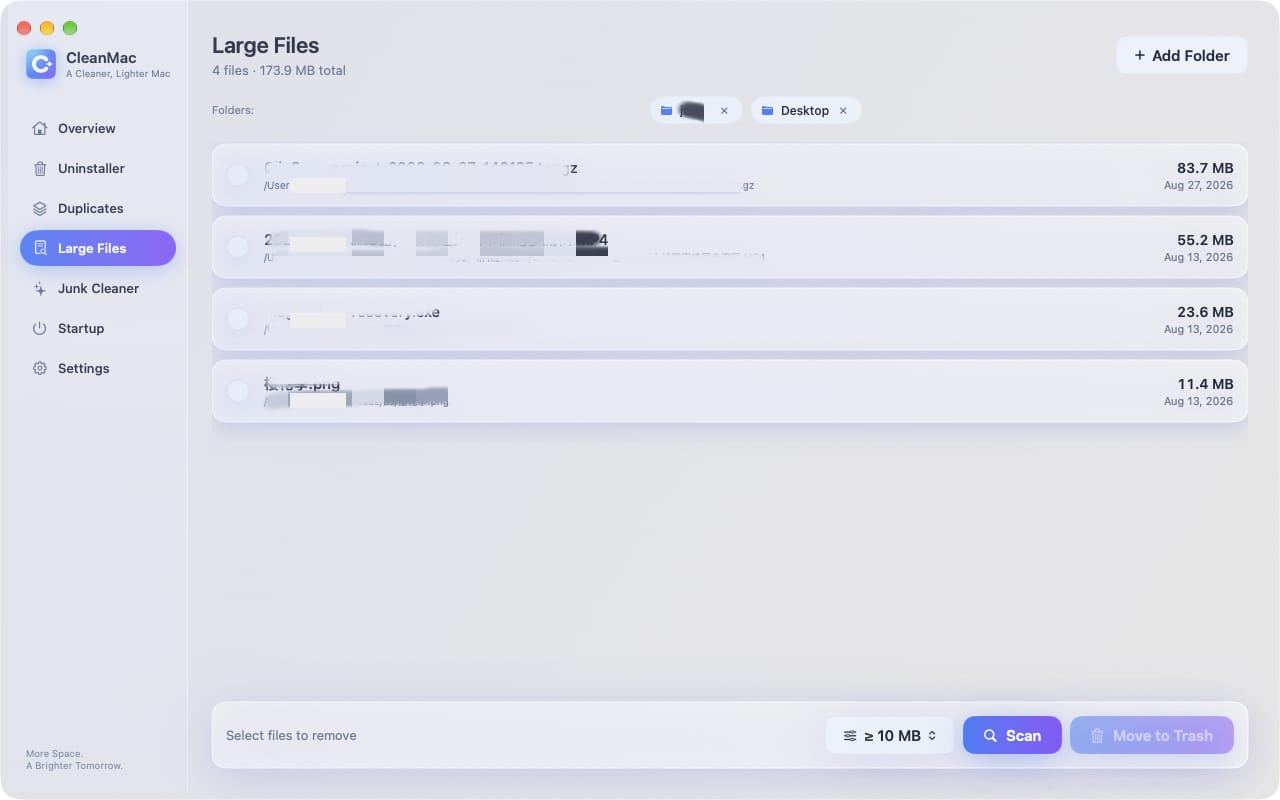Viewport: 1280px width, 800px height.
Task: Select the 83.7 MB file checkbox
Action: (x=238, y=175)
